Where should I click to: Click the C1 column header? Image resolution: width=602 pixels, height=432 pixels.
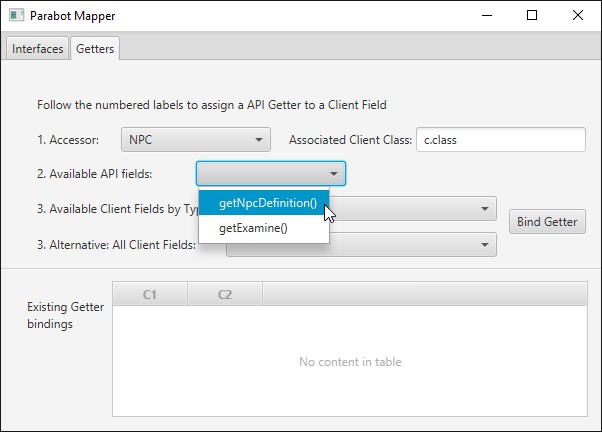click(150, 295)
